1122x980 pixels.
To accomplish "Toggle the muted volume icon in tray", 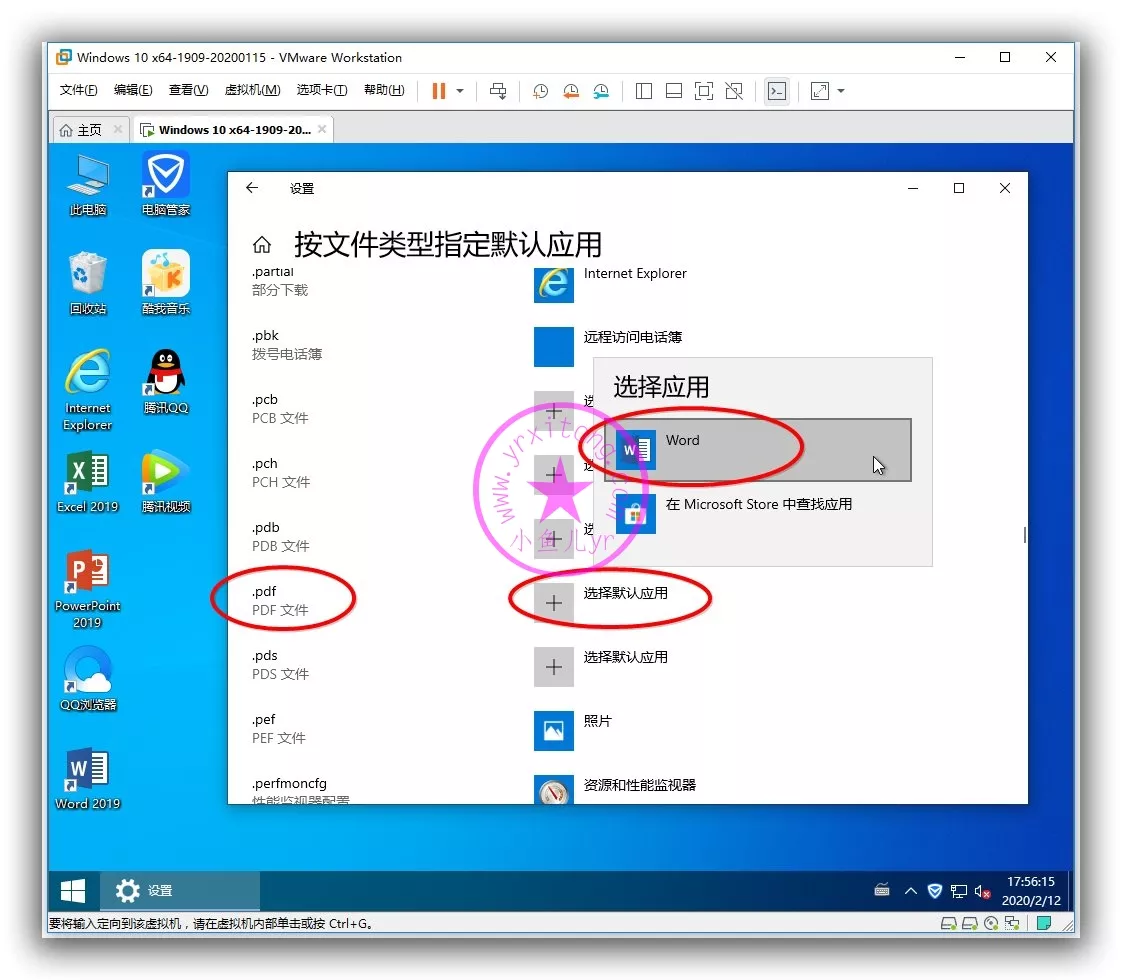I will click(983, 891).
